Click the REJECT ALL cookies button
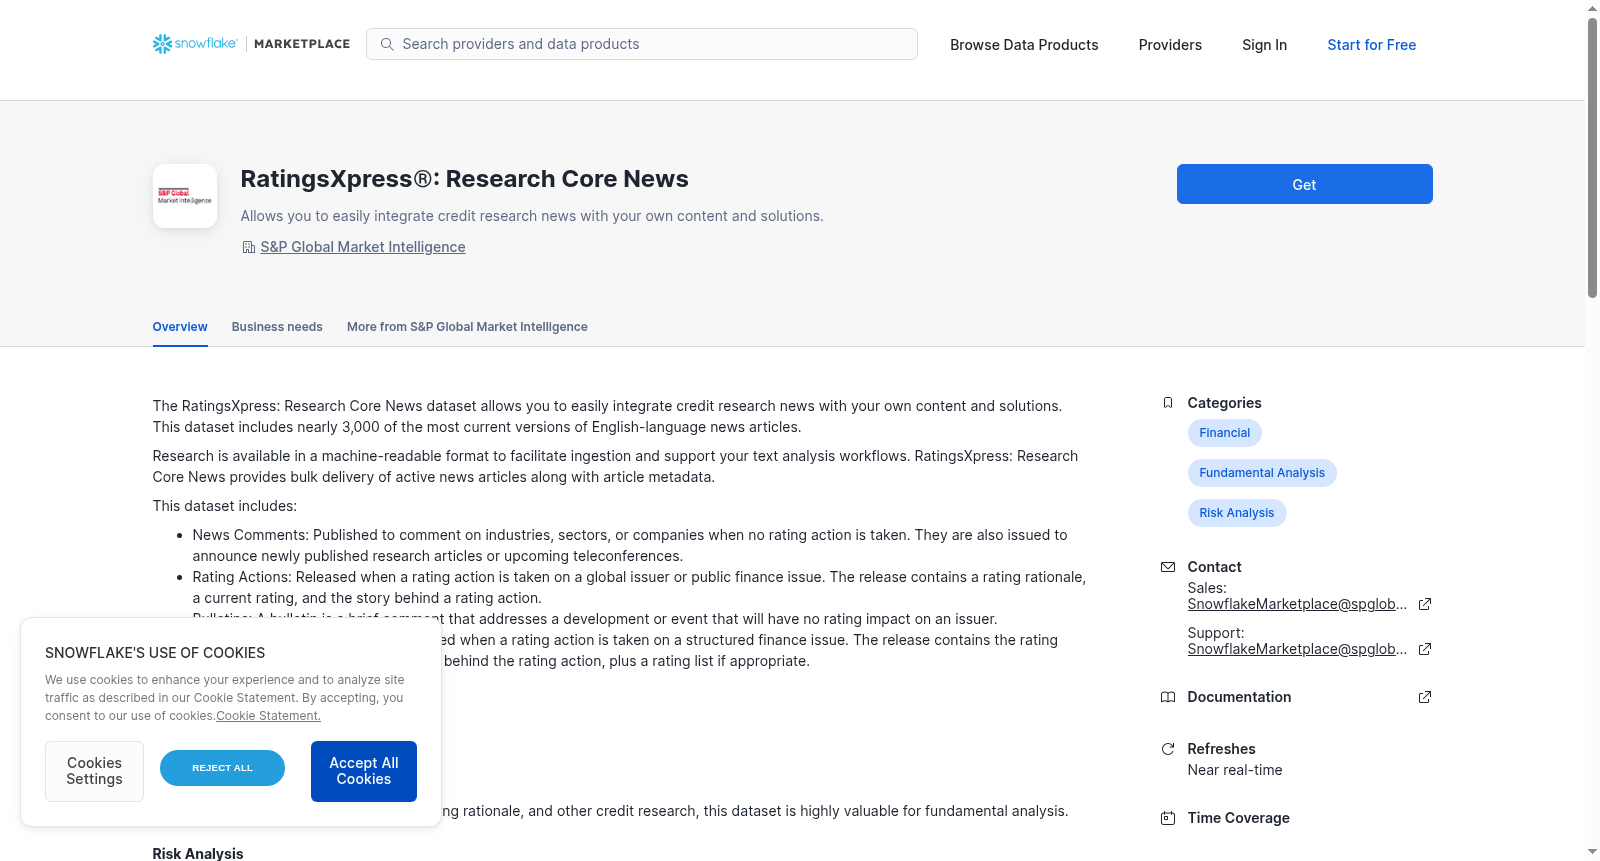 (x=222, y=768)
